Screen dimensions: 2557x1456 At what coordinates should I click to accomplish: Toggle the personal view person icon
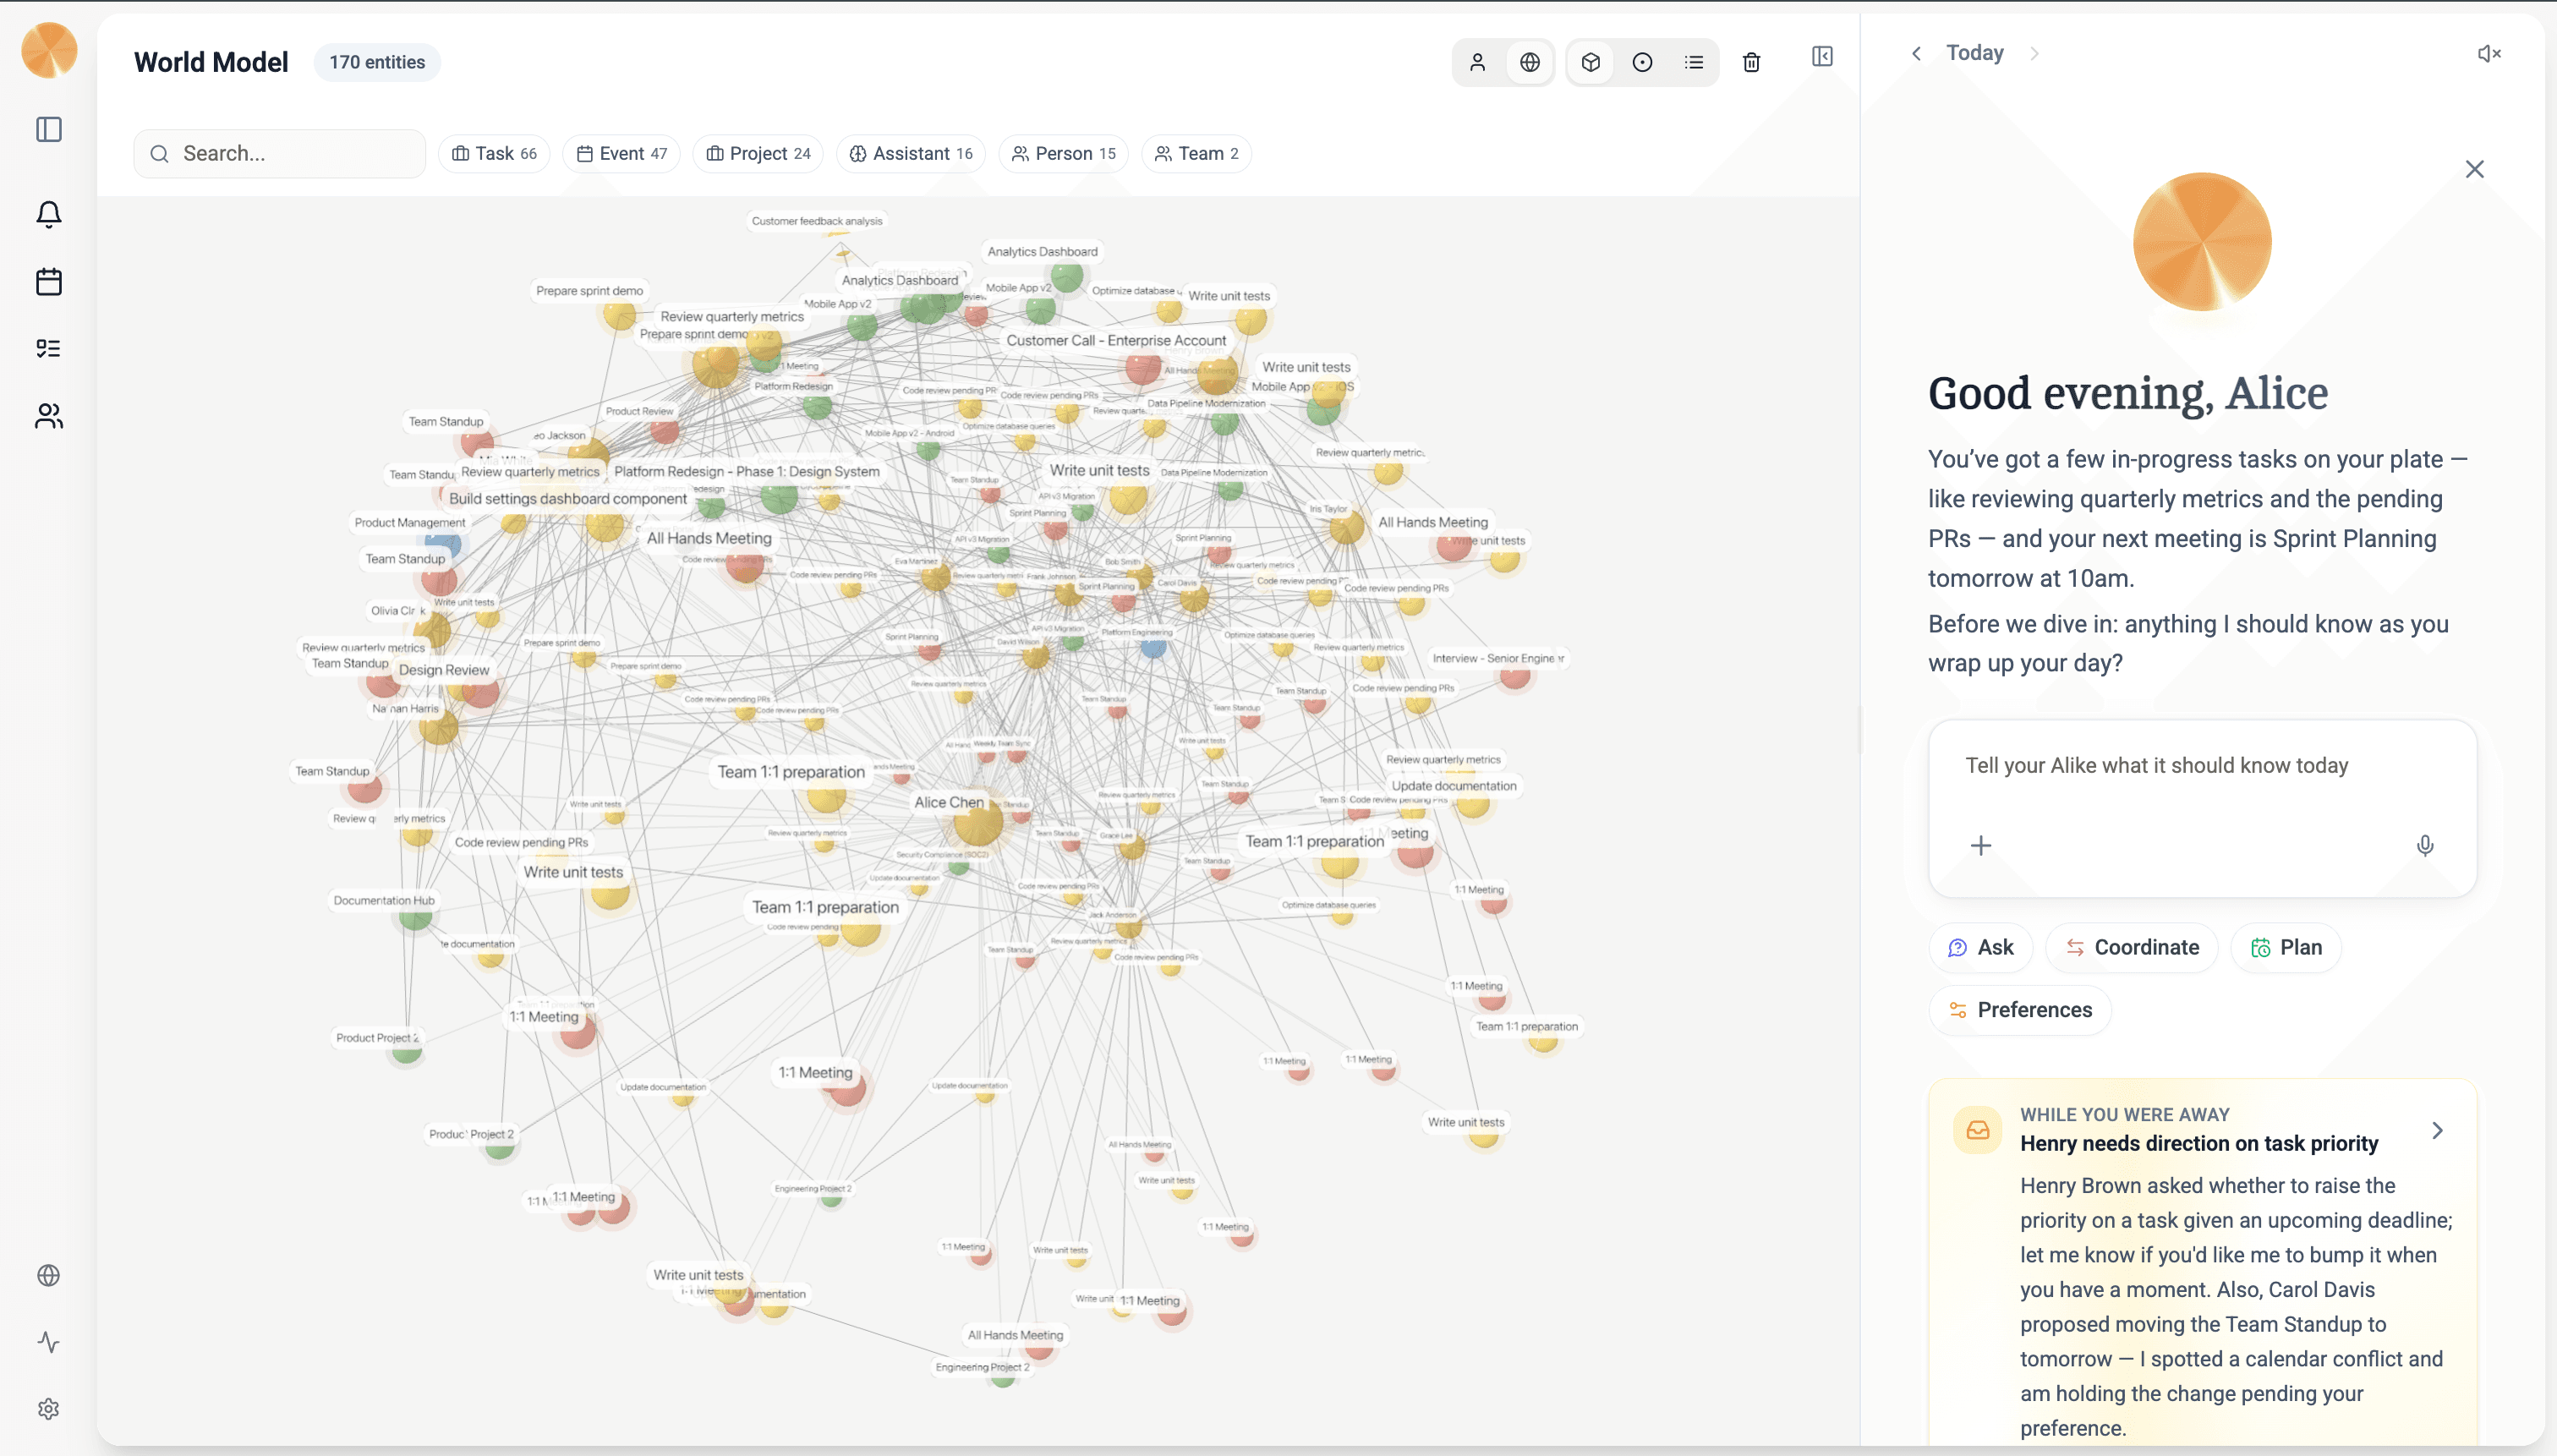click(1477, 63)
